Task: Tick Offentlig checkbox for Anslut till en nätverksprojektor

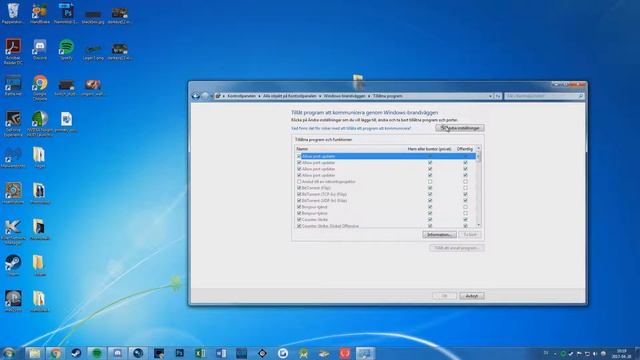Action: (465, 182)
